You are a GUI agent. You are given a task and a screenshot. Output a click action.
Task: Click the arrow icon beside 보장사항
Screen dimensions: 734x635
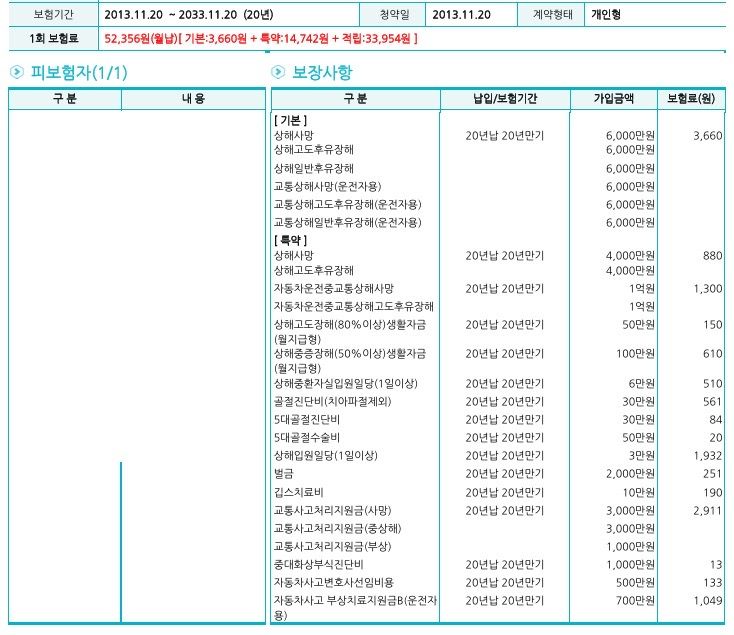pyautogui.click(x=278, y=72)
